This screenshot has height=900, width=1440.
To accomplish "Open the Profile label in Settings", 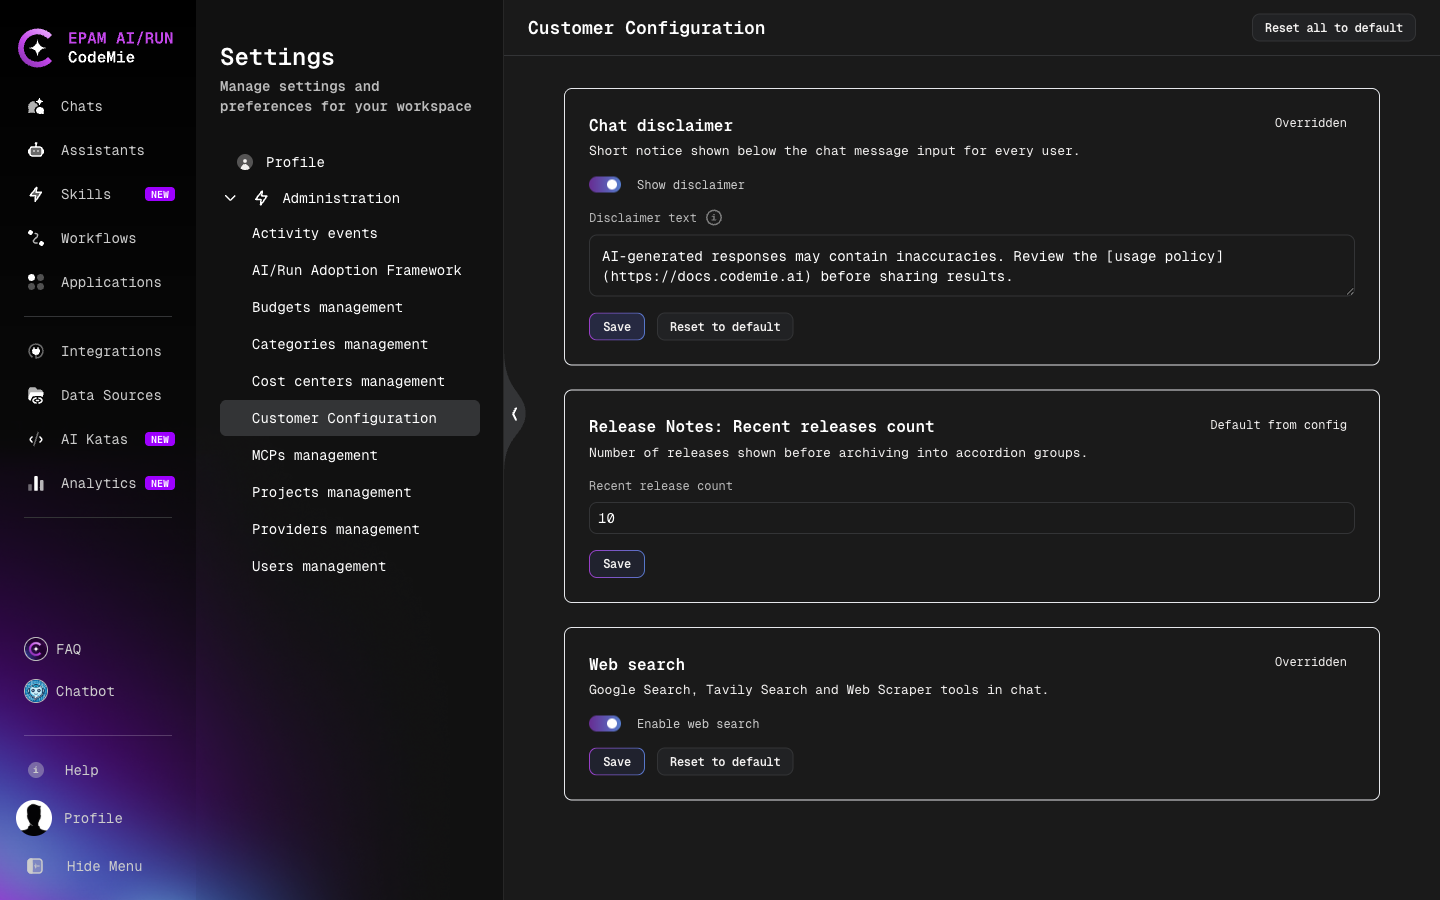I will [x=295, y=162].
